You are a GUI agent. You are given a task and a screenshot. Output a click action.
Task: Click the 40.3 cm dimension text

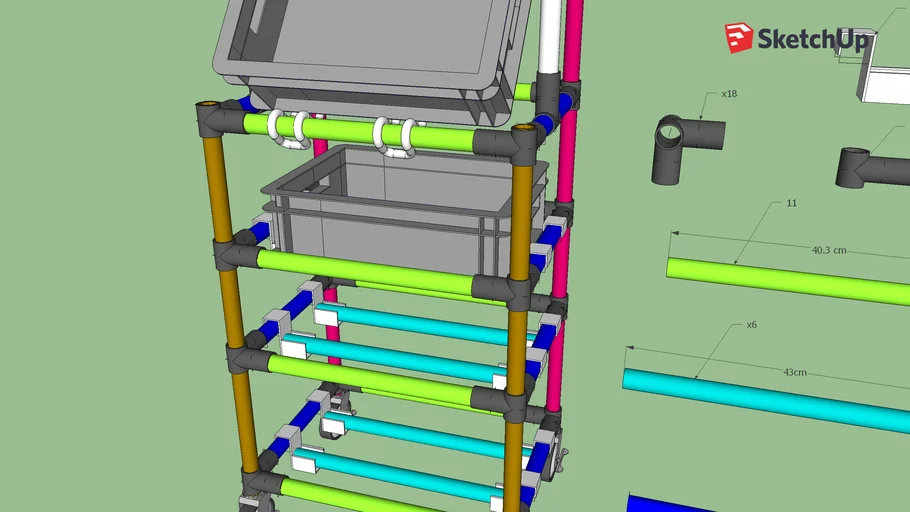tap(825, 250)
